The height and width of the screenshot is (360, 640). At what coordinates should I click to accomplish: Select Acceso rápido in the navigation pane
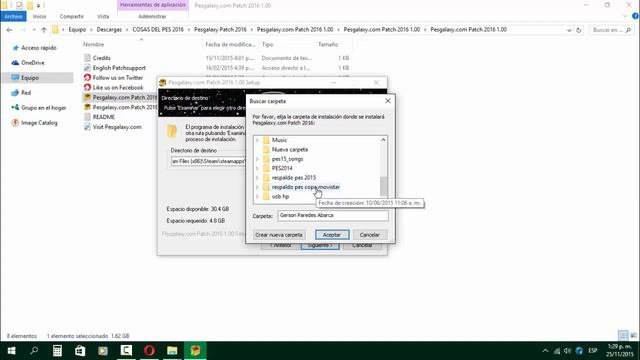(38, 48)
